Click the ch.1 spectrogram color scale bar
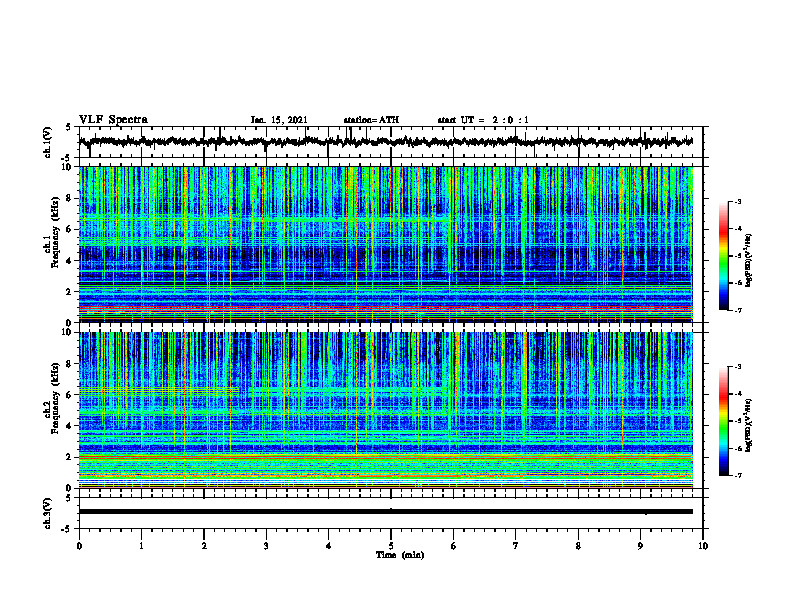The height and width of the screenshot is (612, 792). click(723, 256)
